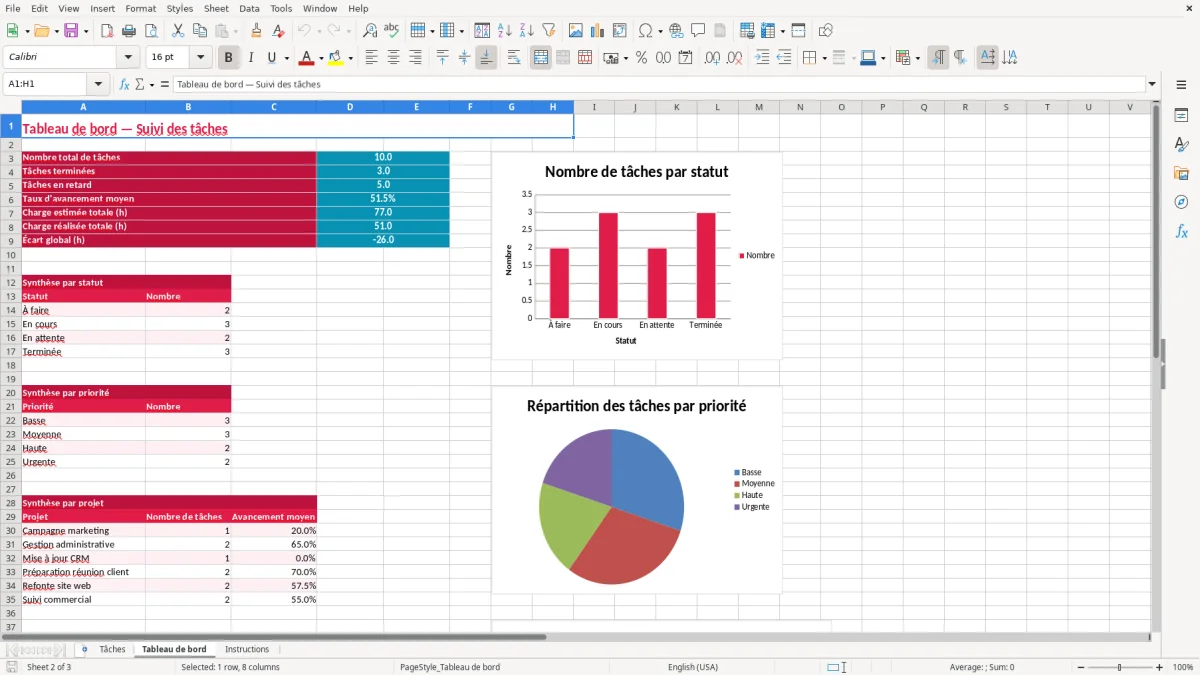Sort ascending A to Z

505,31
